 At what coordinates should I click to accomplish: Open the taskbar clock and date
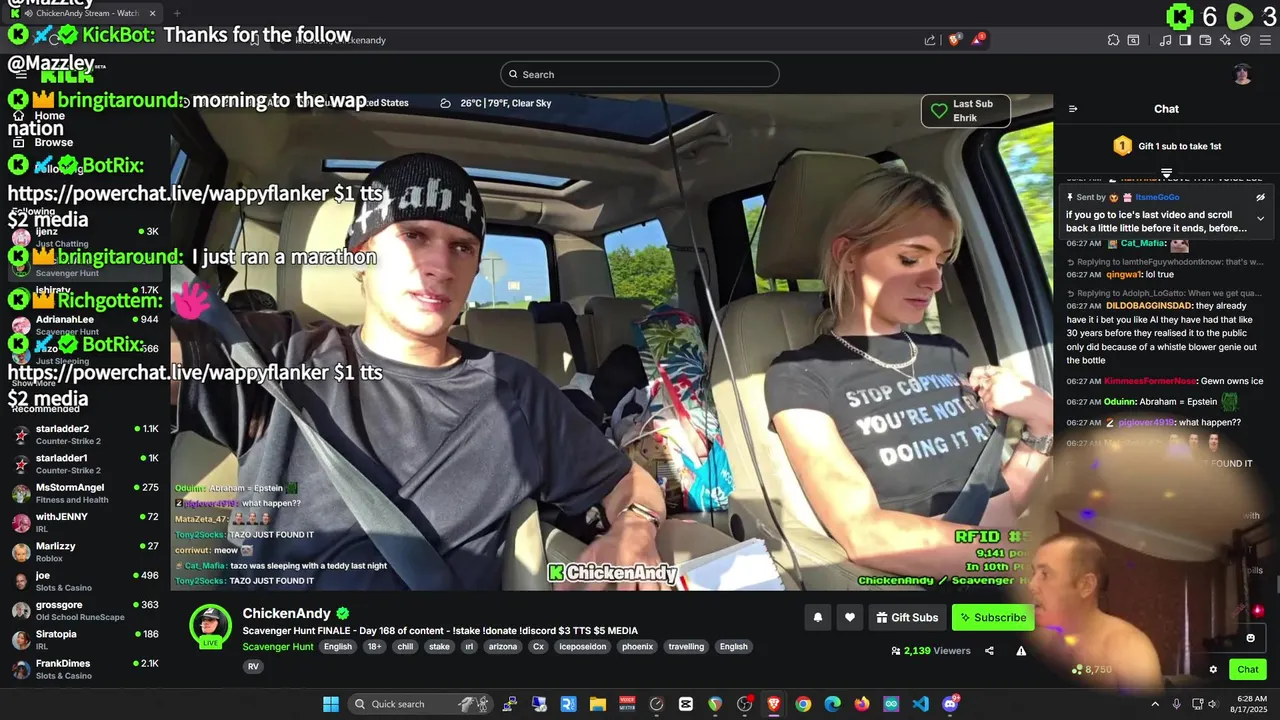(x=1251, y=704)
